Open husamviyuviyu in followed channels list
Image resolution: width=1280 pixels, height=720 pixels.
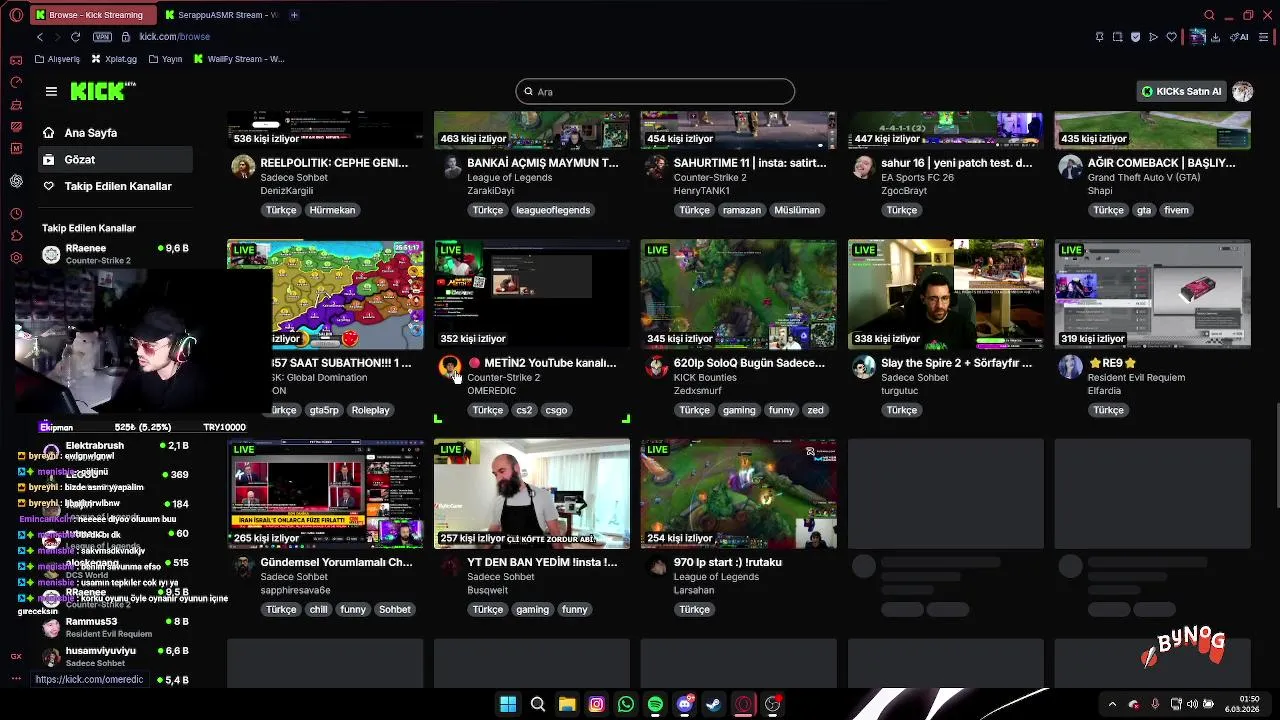point(115,656)
